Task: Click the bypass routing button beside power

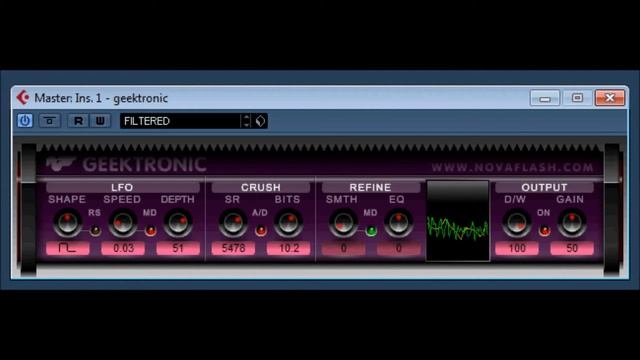Action: pos(49,121)
